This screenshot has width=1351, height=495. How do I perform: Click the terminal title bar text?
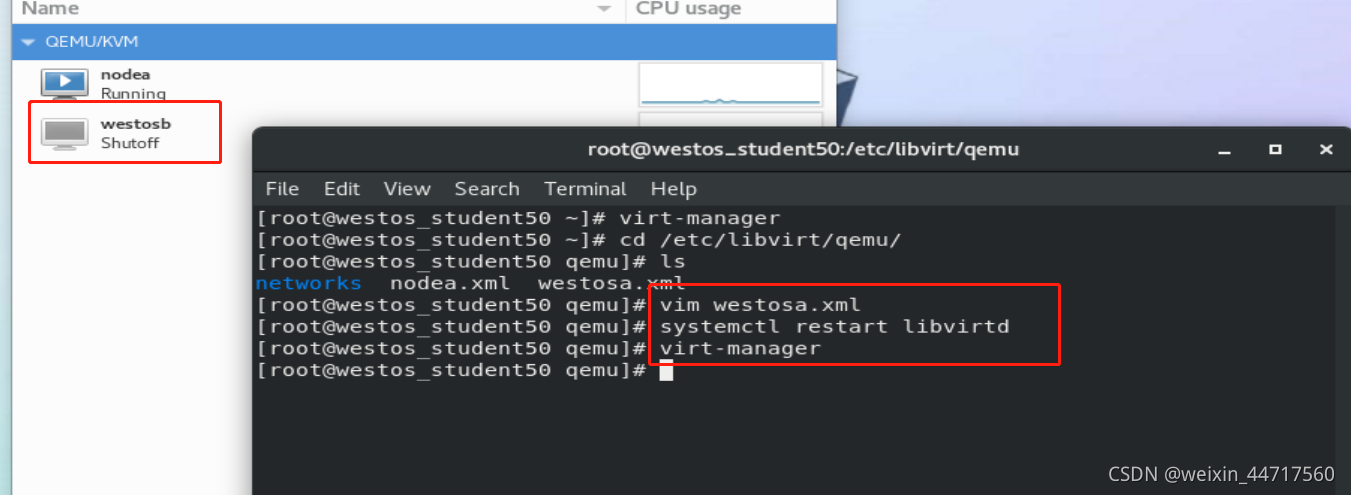coord(803,150)
